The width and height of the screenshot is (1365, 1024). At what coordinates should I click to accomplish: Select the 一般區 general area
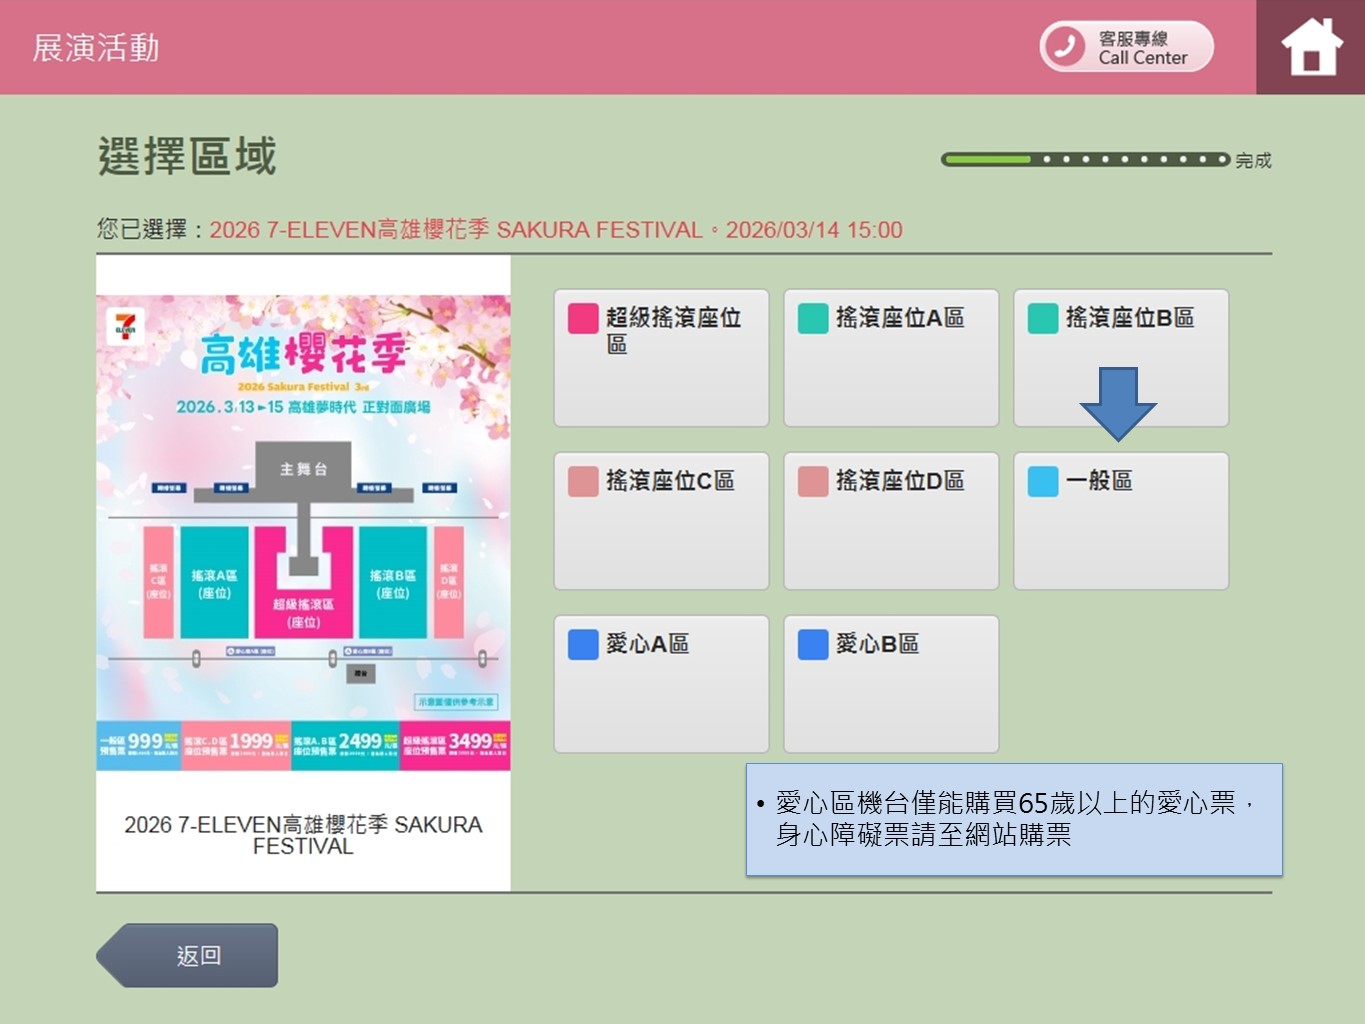click(x=1120, y=520)
